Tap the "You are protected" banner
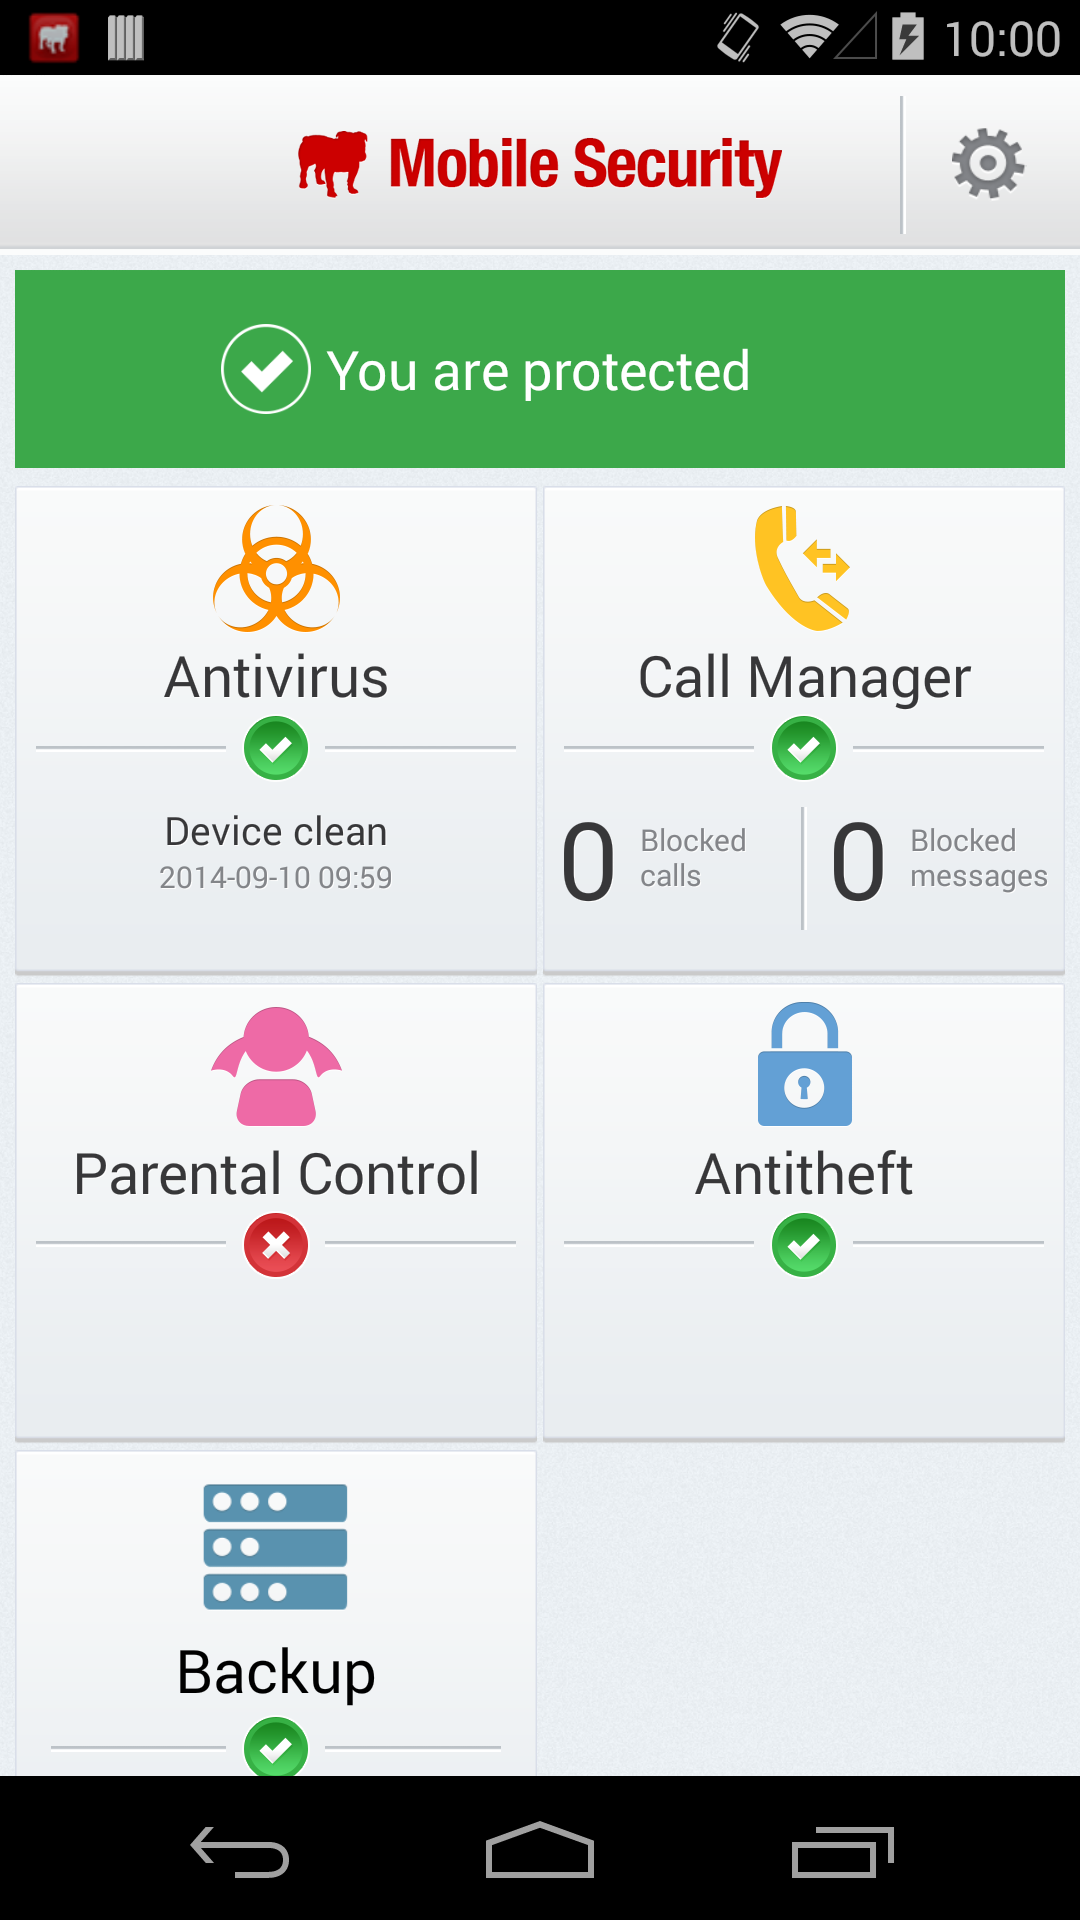 click(540, 369)
